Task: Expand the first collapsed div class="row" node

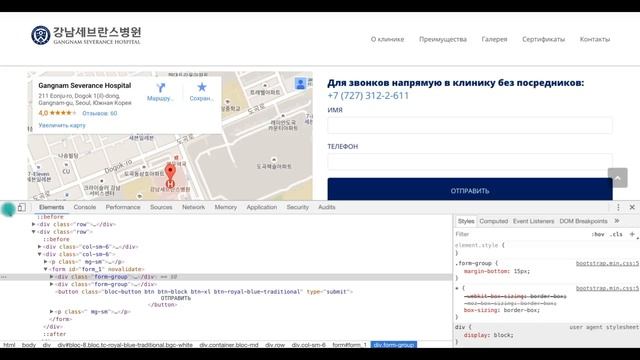Action: (34, 224)
